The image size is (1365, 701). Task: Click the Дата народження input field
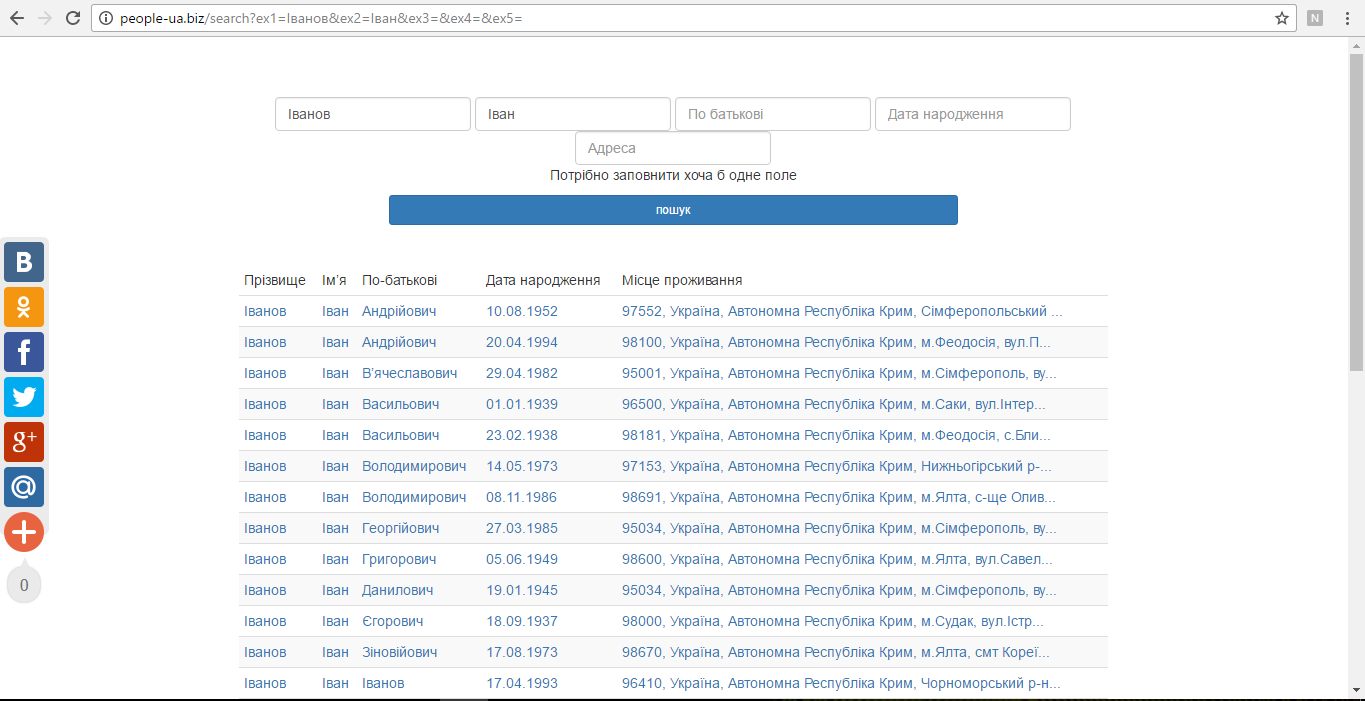pyautogui.click(x=972, y=114)
